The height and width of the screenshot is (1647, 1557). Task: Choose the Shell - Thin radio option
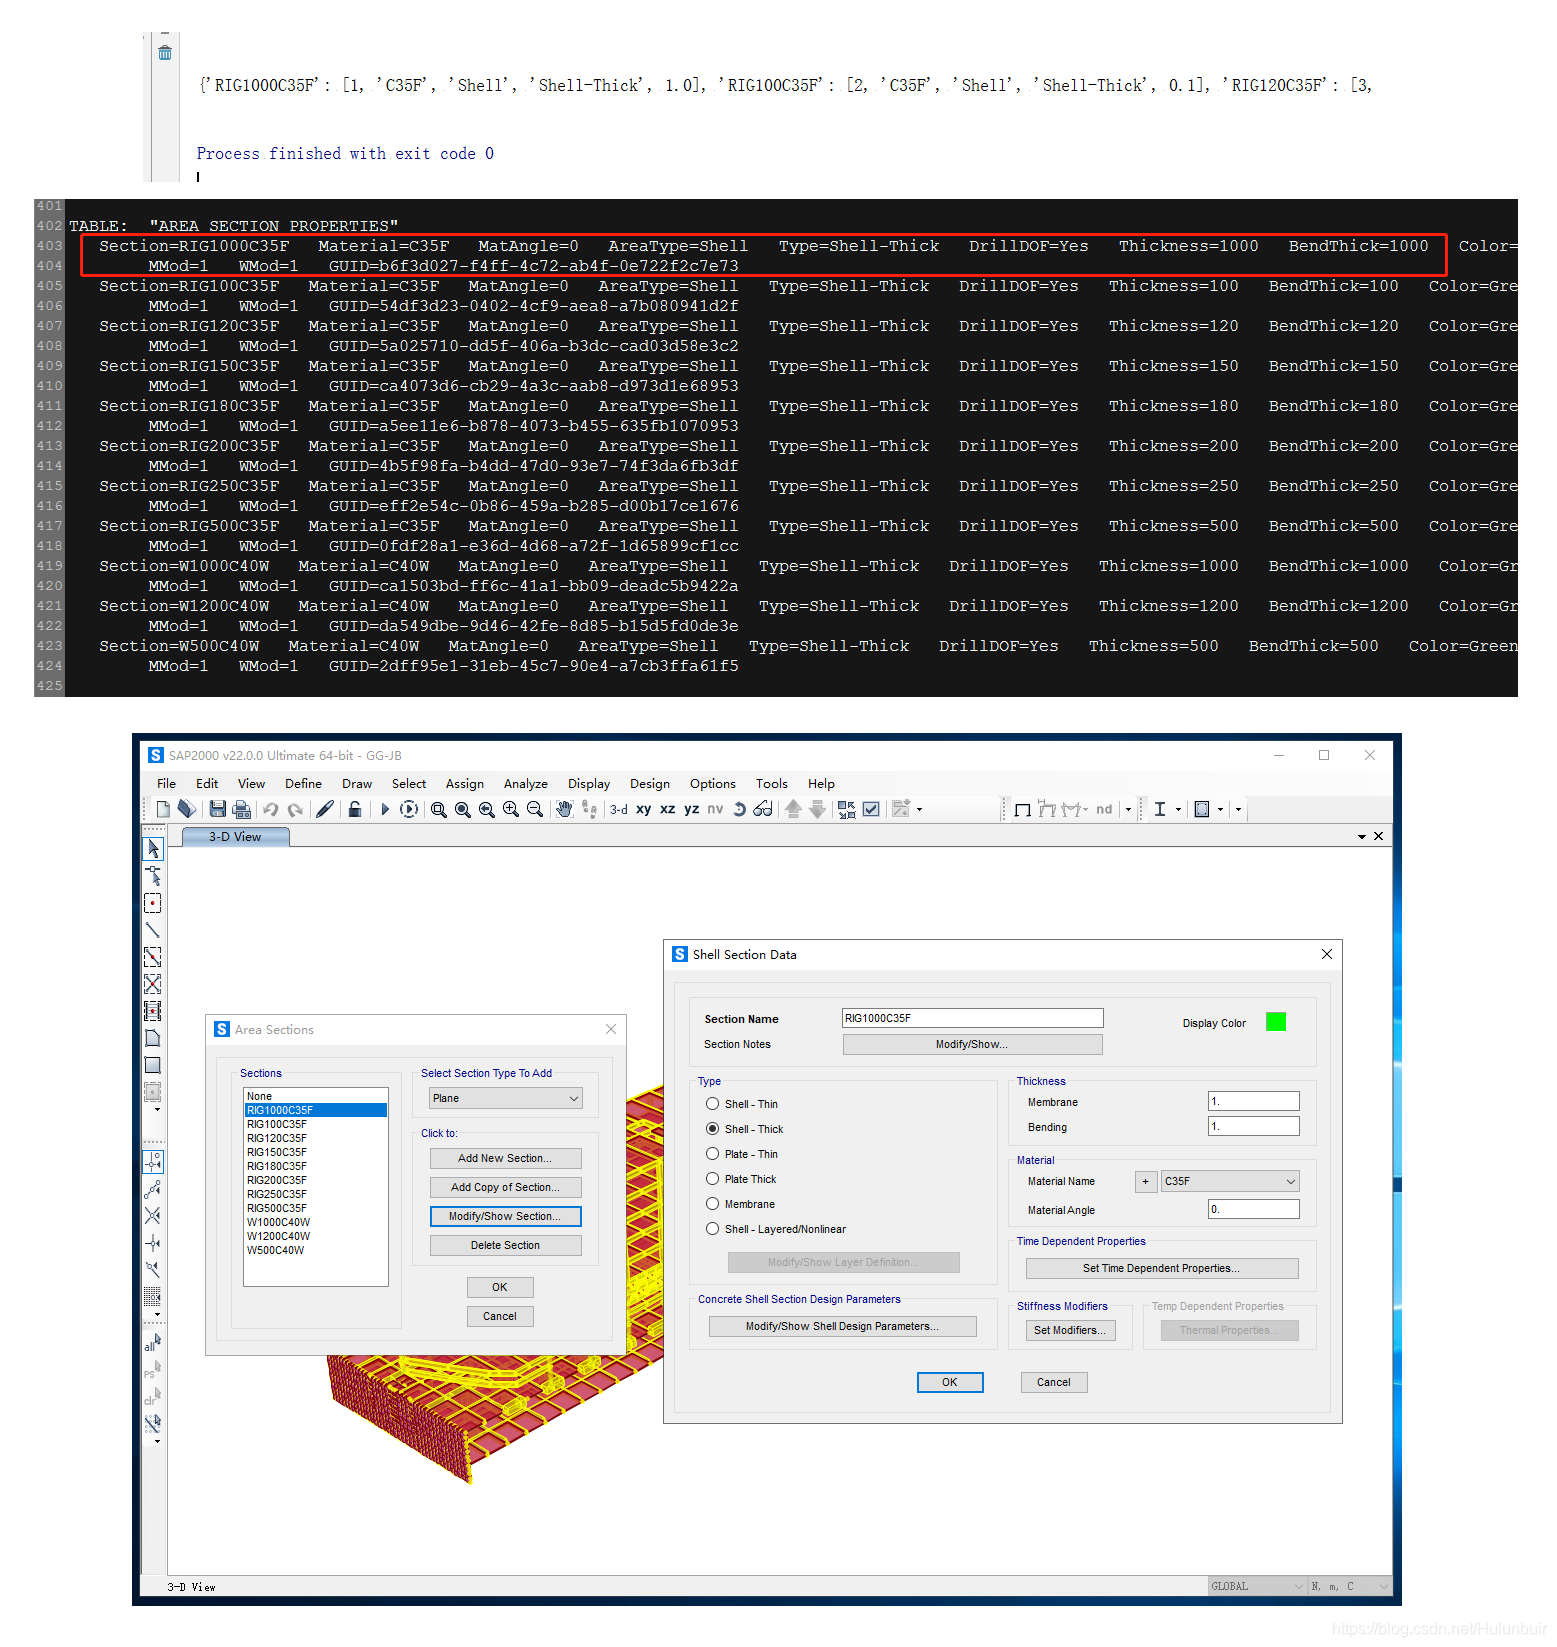tap(712, 1104)
